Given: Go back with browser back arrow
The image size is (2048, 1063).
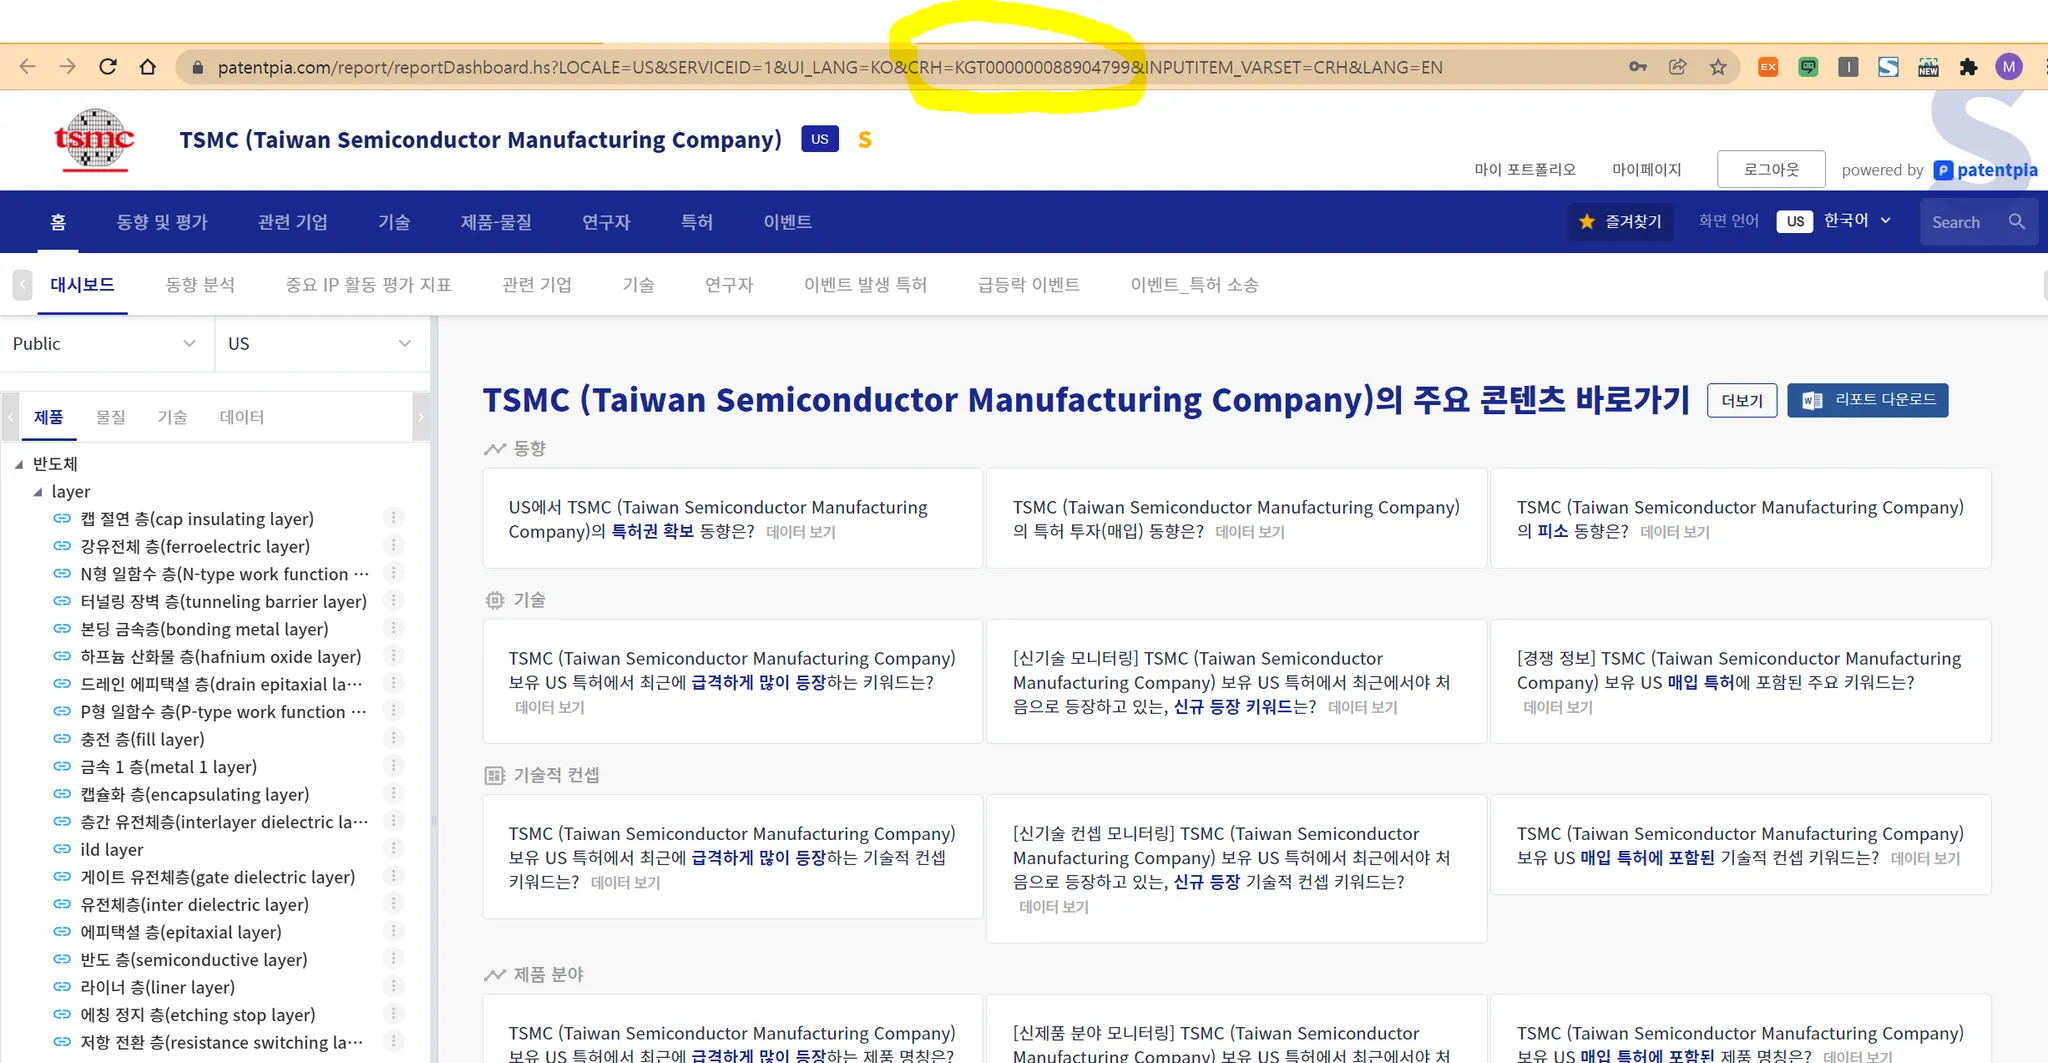Looking at the screenshot, I should (28, 67).
